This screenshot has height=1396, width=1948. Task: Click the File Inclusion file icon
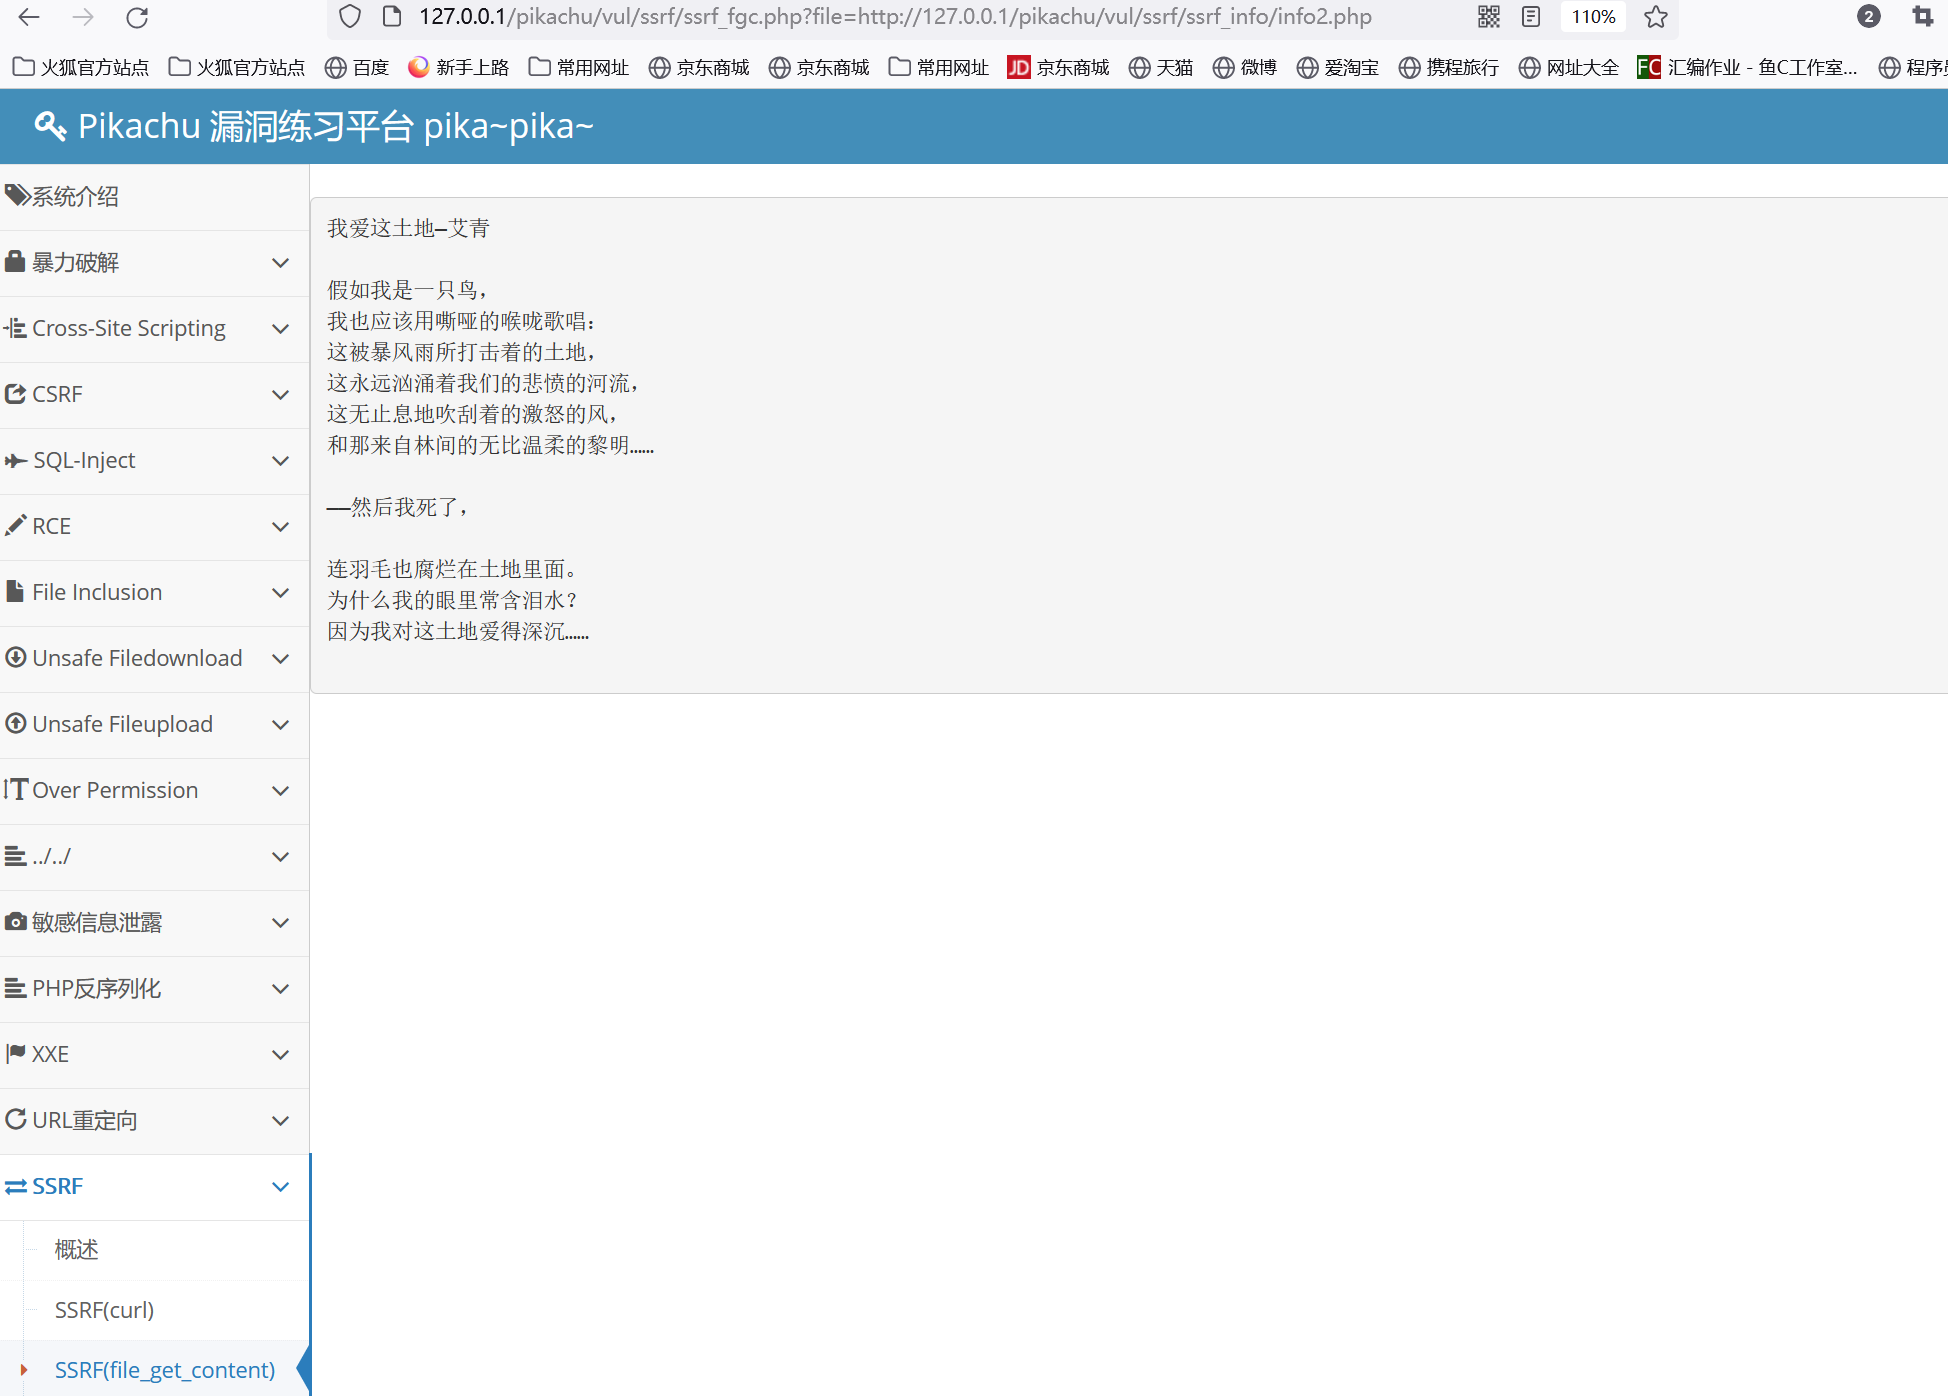click(x=15, y=591)
